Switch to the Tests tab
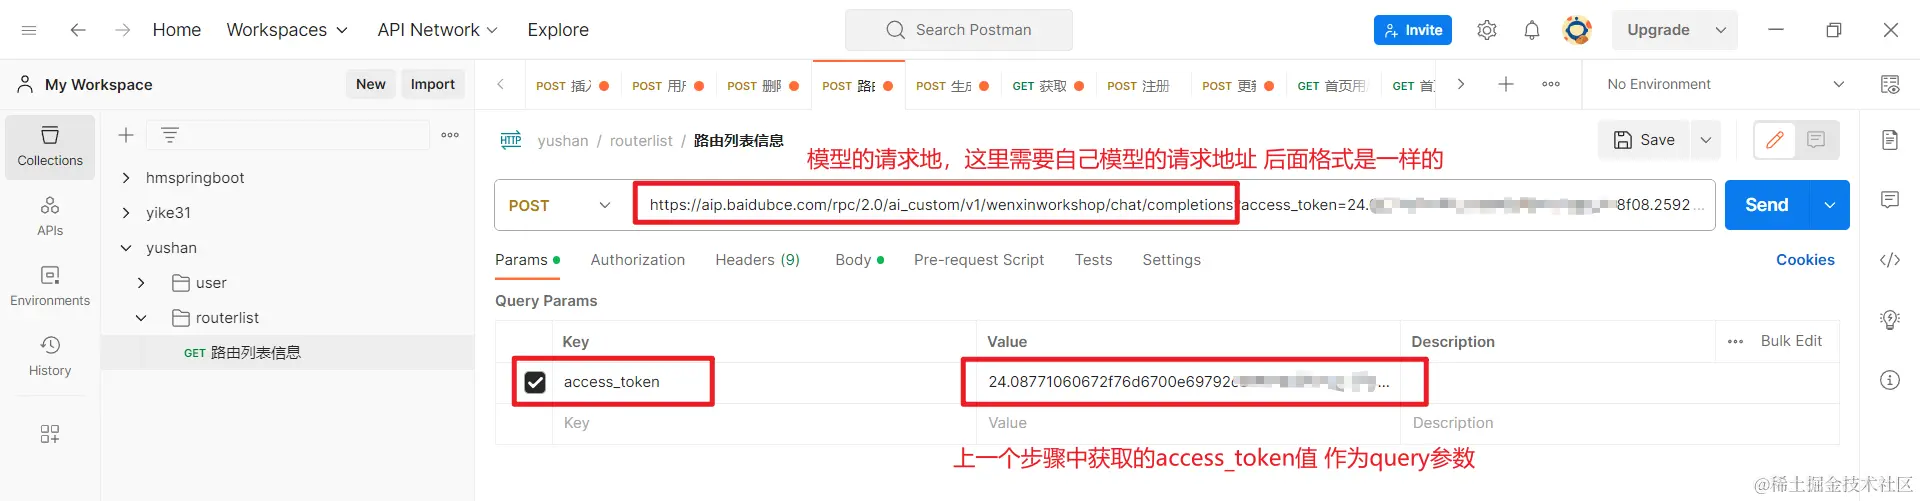 (x=1094, y=260)
